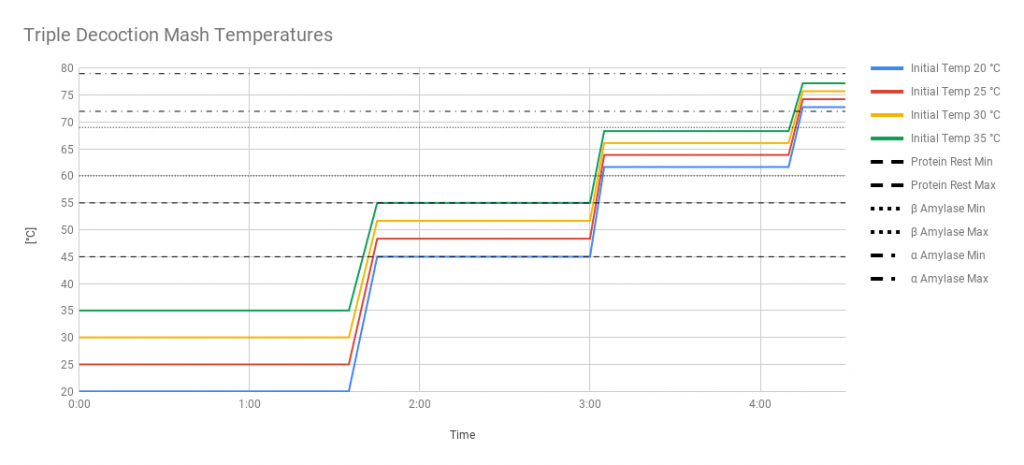
Task: Click the chart title Triple Decoction Mash Temperatures
Action: (178, 35)
